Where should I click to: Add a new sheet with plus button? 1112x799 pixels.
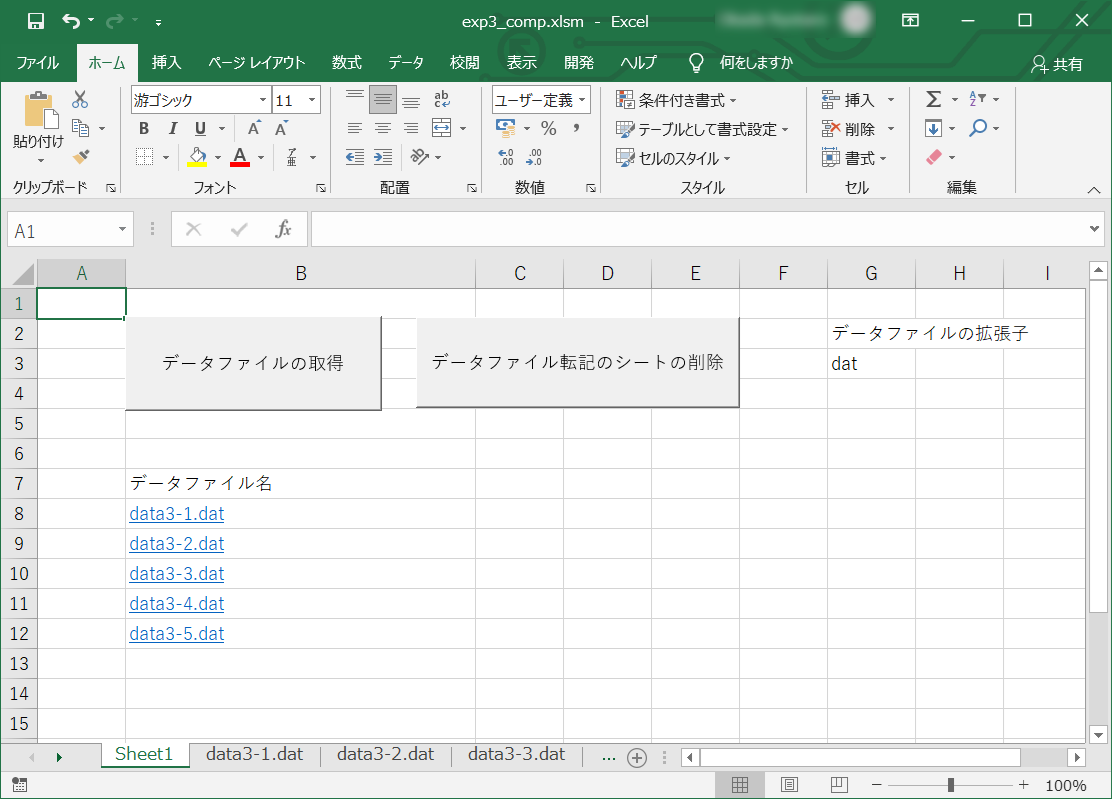(637, 758)
